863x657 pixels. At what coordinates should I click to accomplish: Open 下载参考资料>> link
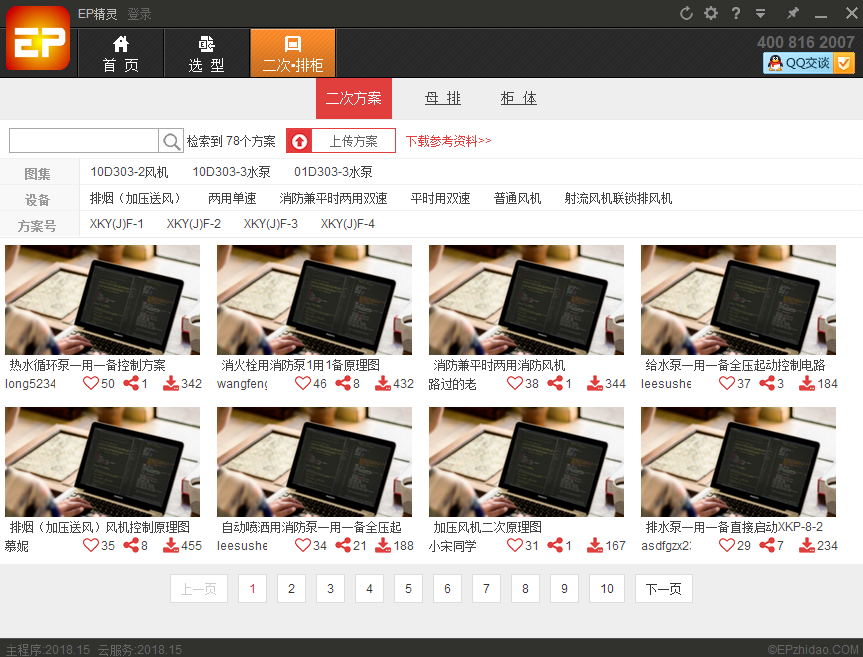coord(449,141)
